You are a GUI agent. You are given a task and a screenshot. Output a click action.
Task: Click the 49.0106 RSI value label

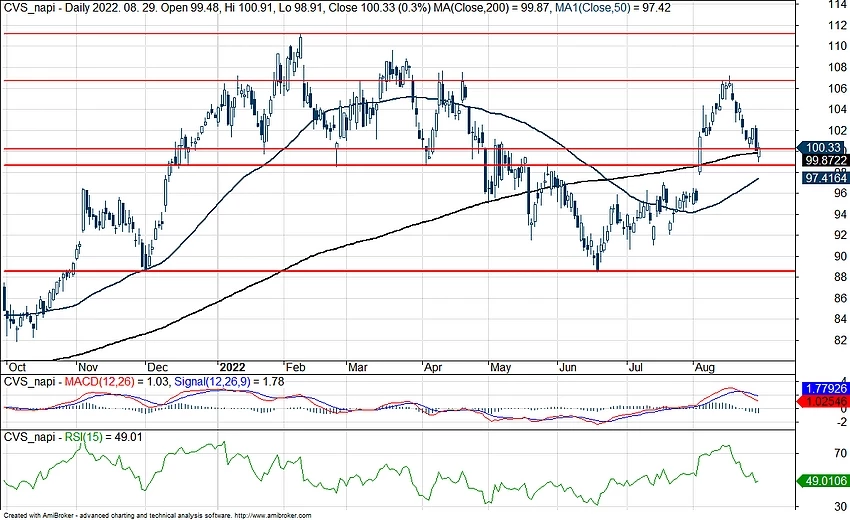[823, 481]
